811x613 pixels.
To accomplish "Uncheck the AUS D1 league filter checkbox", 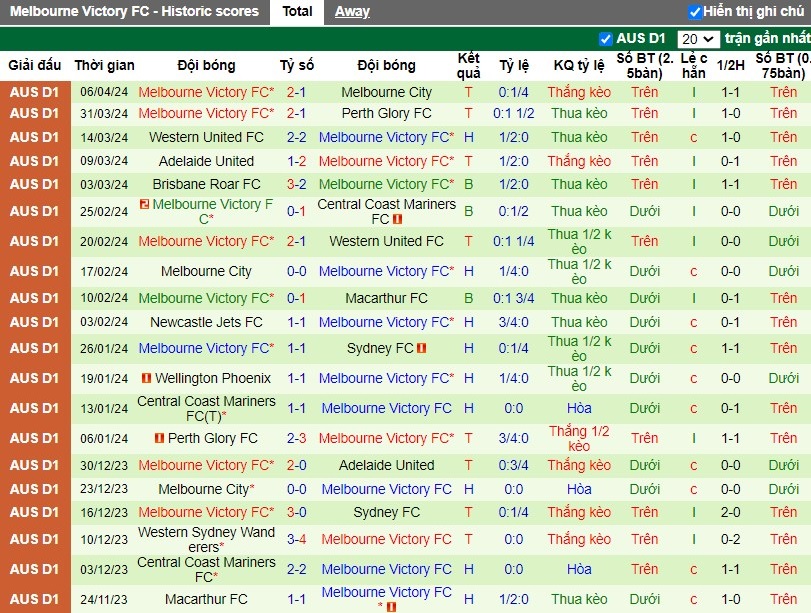I will [x=605, y=39].
